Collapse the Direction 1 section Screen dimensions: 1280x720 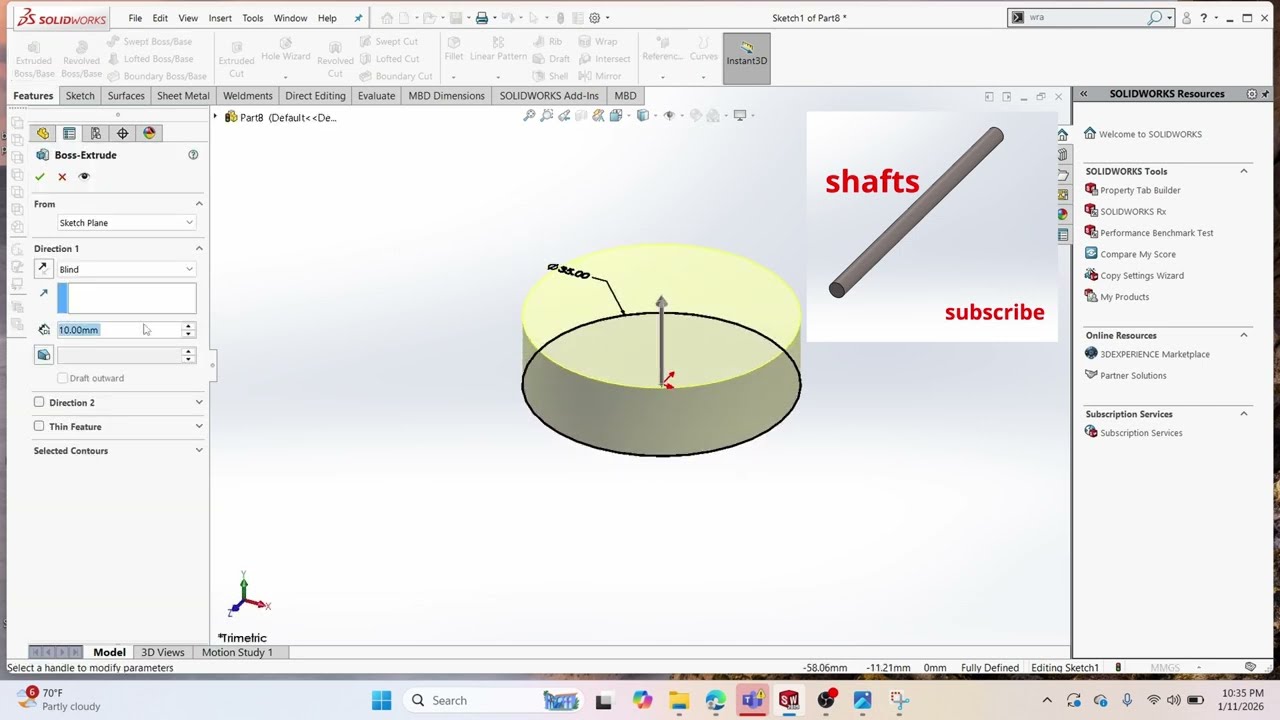199,248
